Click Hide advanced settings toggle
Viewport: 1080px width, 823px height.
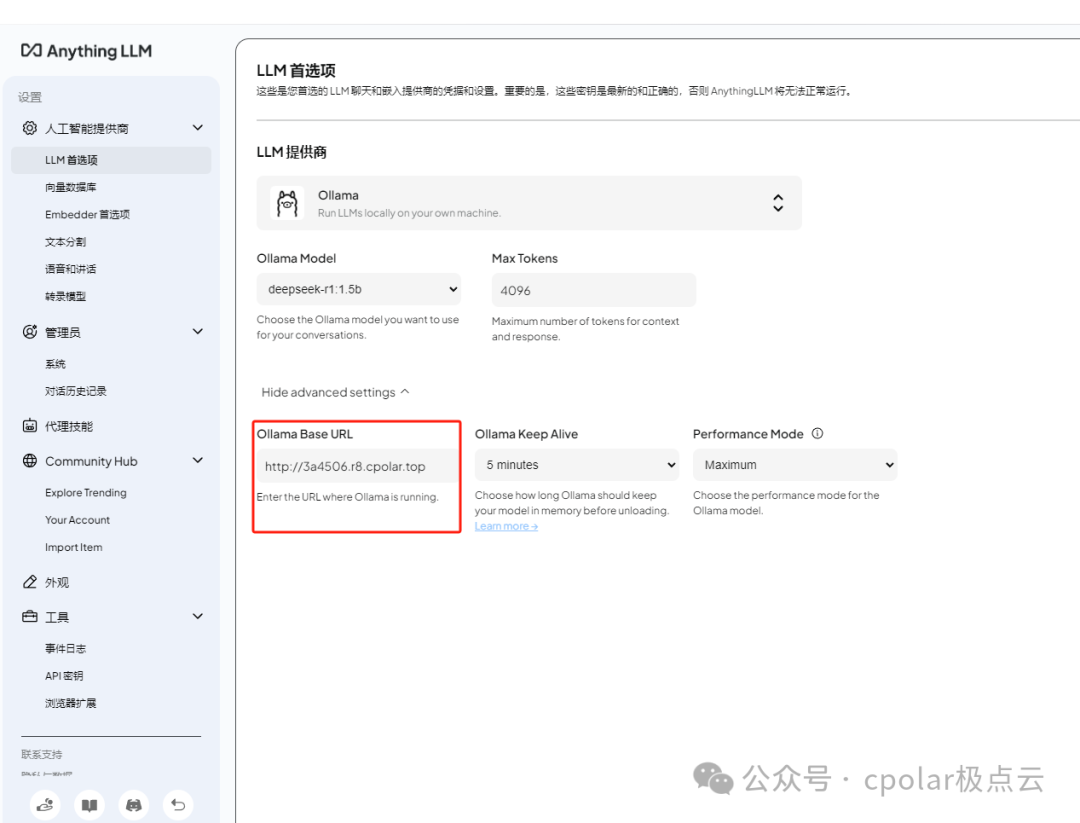click(x=335, y=392)
